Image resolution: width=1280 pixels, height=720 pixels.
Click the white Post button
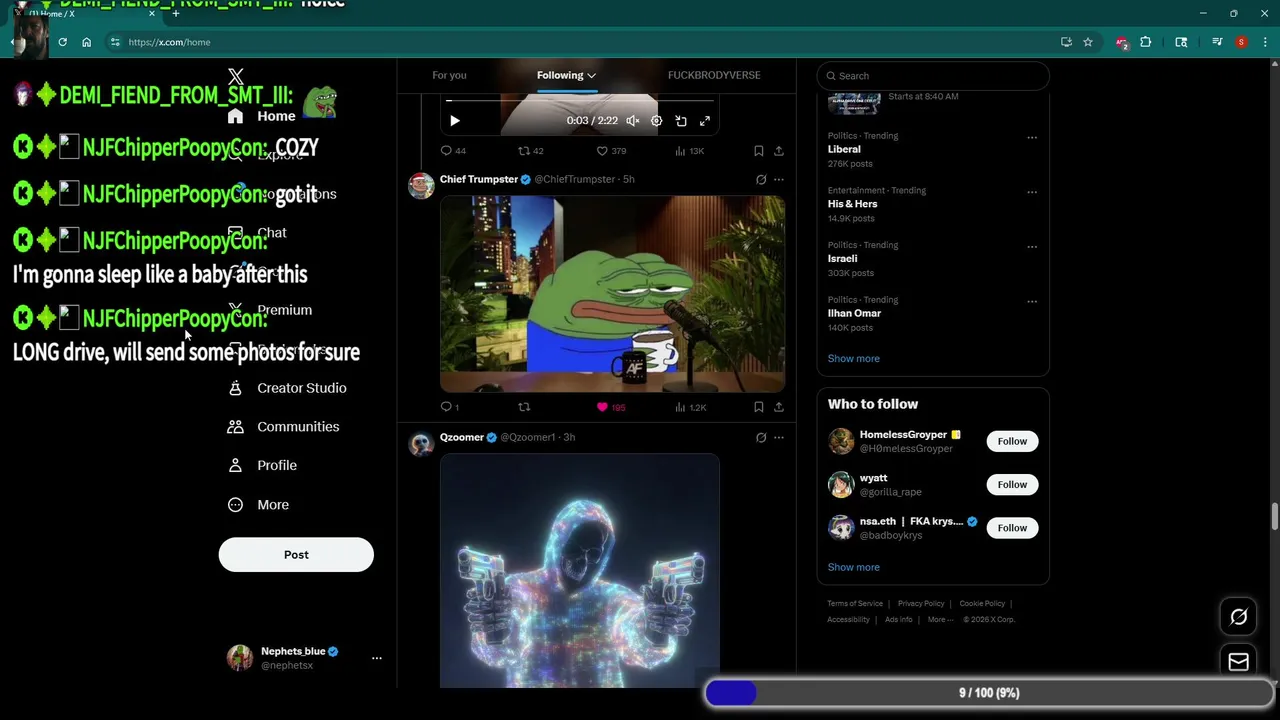[x=296, y=555]
